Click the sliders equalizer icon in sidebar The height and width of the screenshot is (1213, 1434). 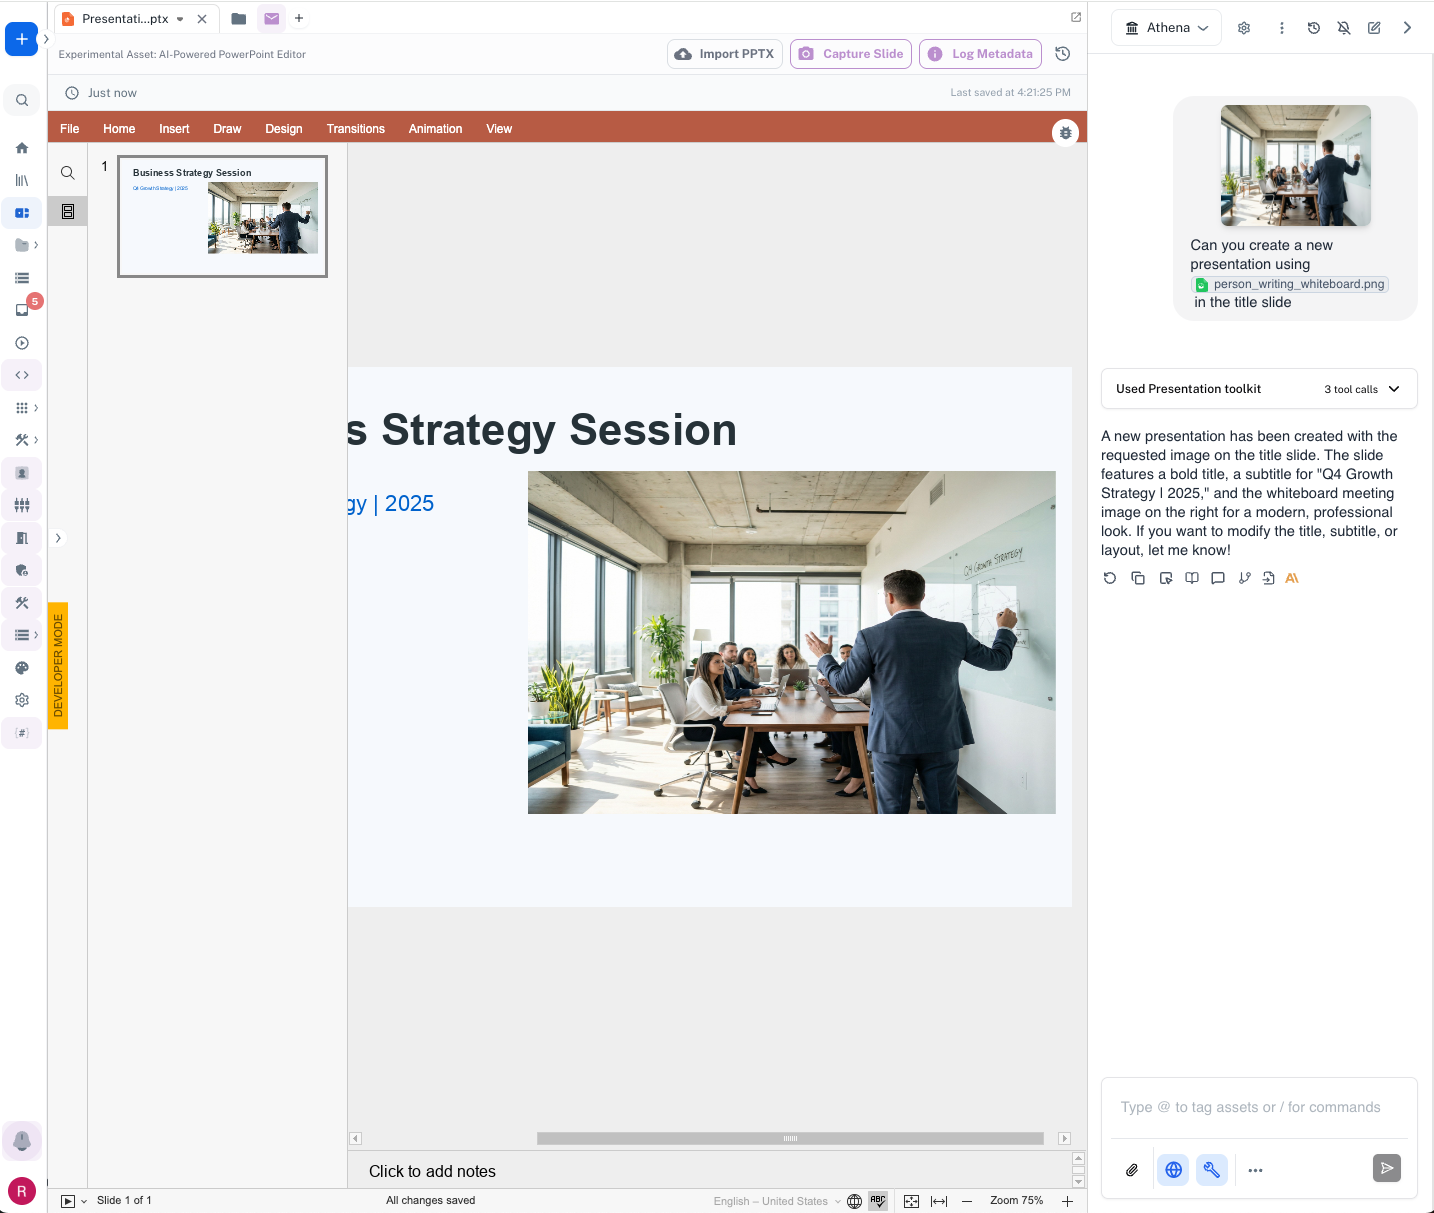22,505
